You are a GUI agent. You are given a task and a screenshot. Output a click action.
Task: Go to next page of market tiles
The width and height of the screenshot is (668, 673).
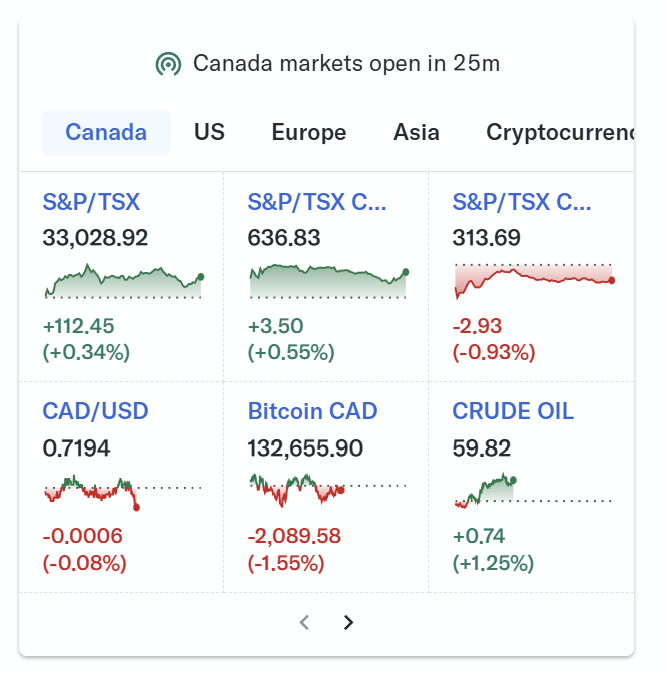tap(348, 622)
